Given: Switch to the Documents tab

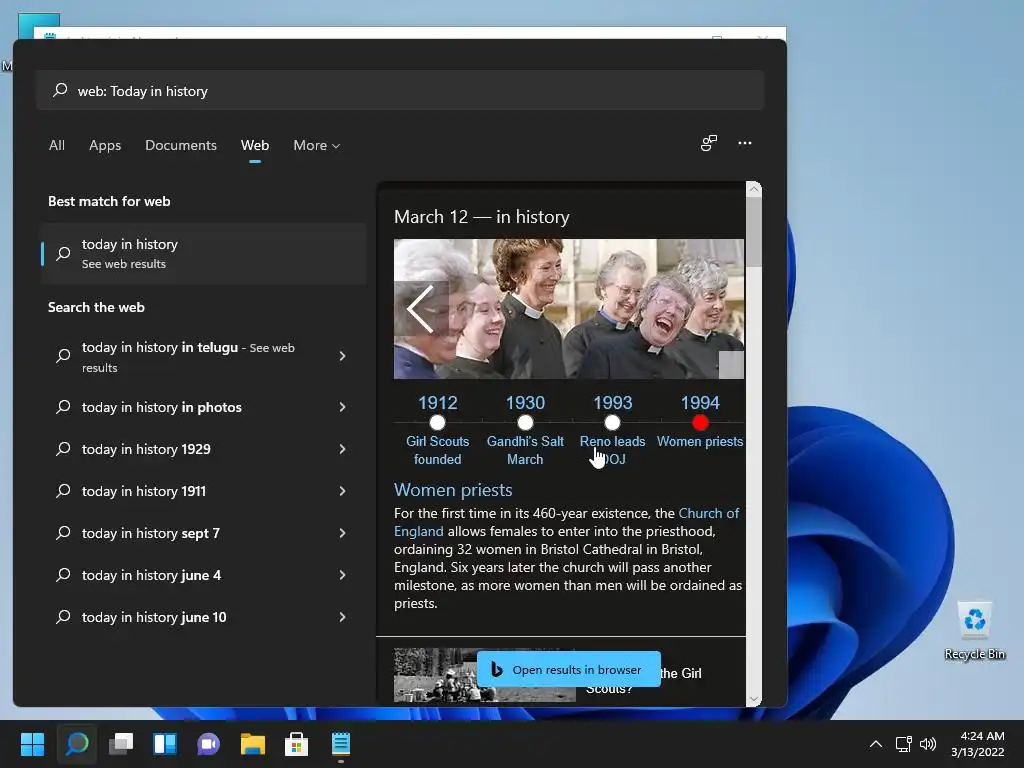Looking at the screenshot, I should point(181,145).
